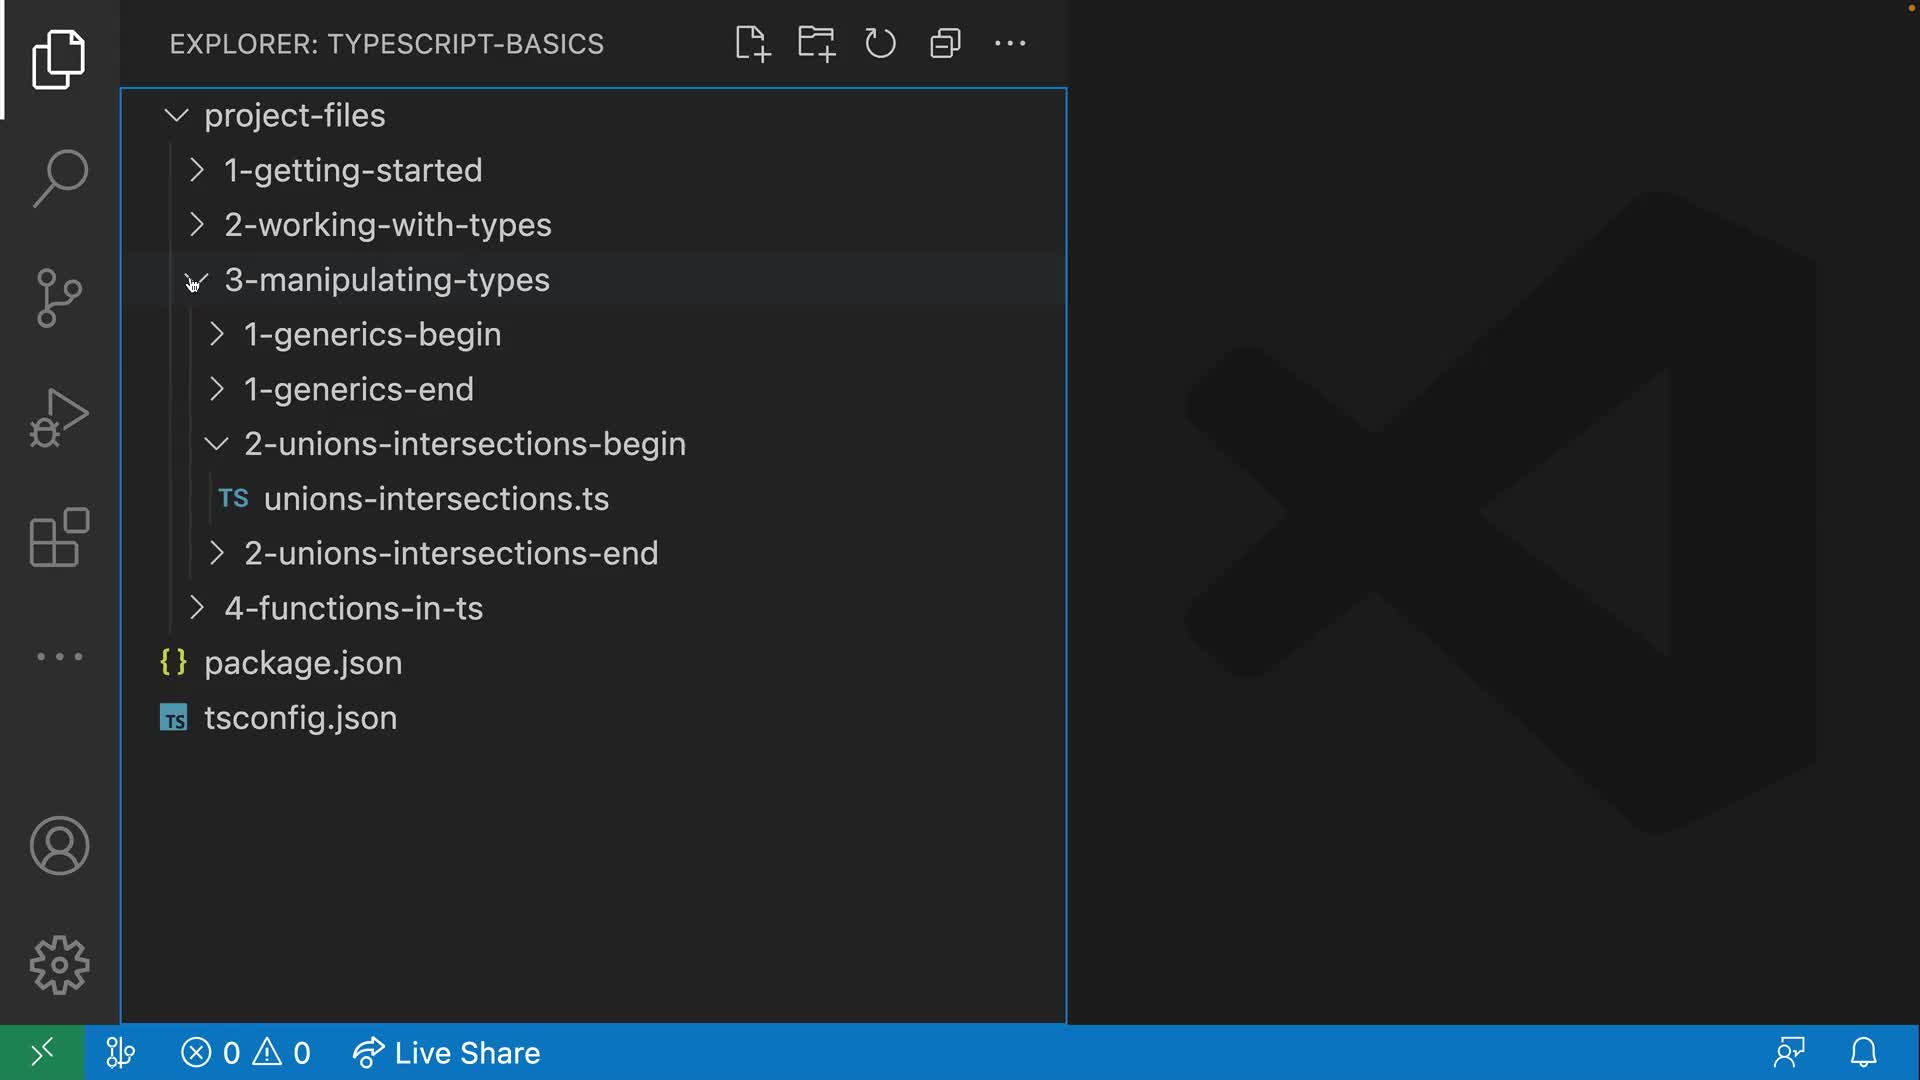Open Explorer view More Actions menu
Image resolution: width=1920 pixels, height=1080 pixels.
coord(1009,43)
